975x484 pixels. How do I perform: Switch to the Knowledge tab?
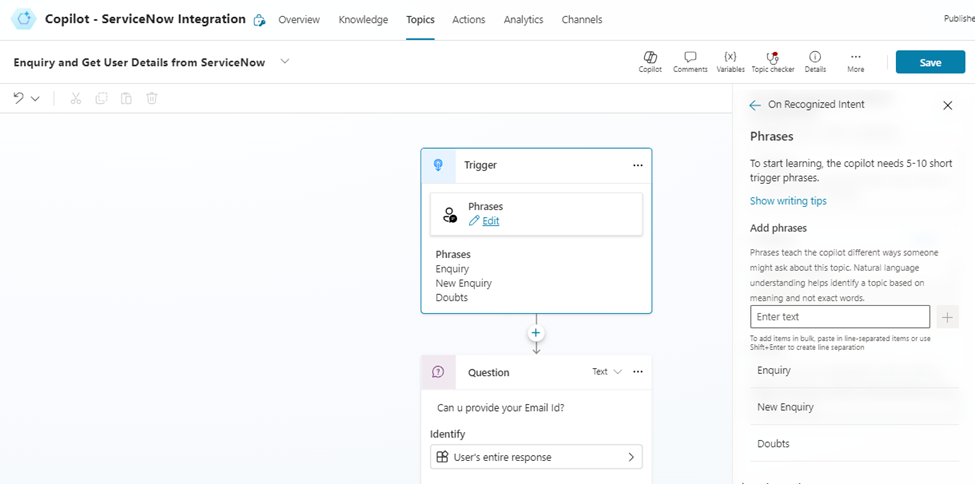pos(363,20)
